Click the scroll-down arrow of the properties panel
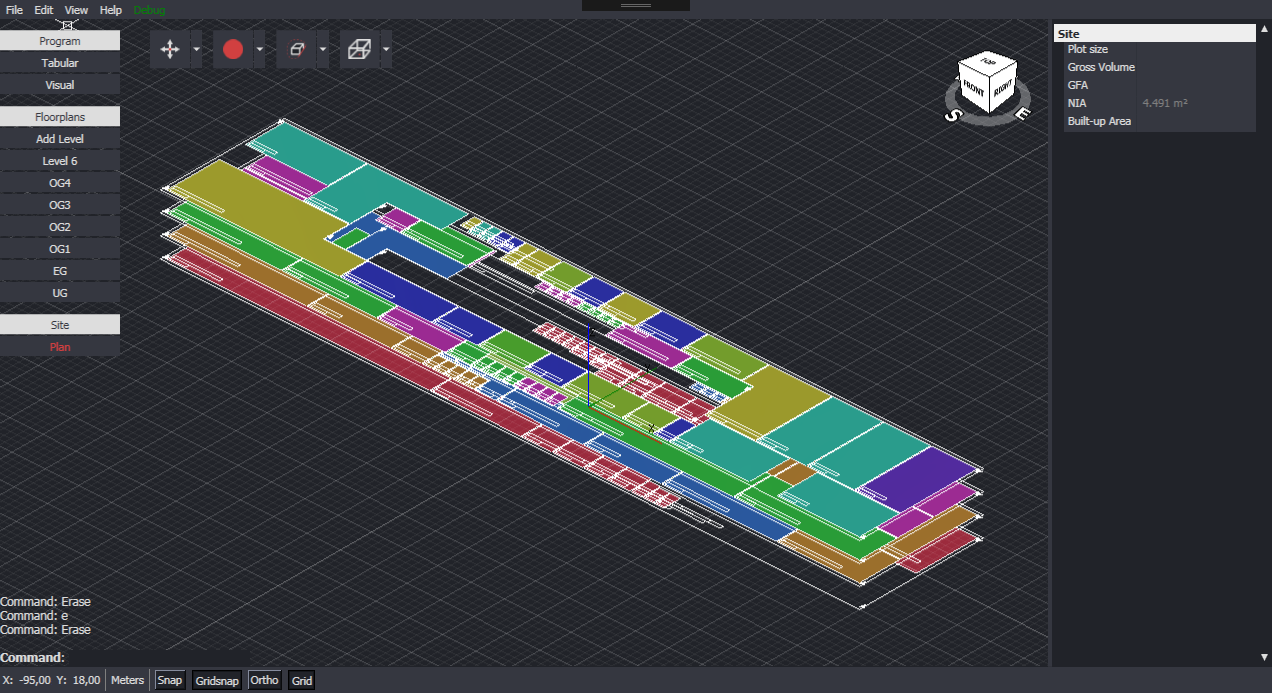 point(1264,657)
